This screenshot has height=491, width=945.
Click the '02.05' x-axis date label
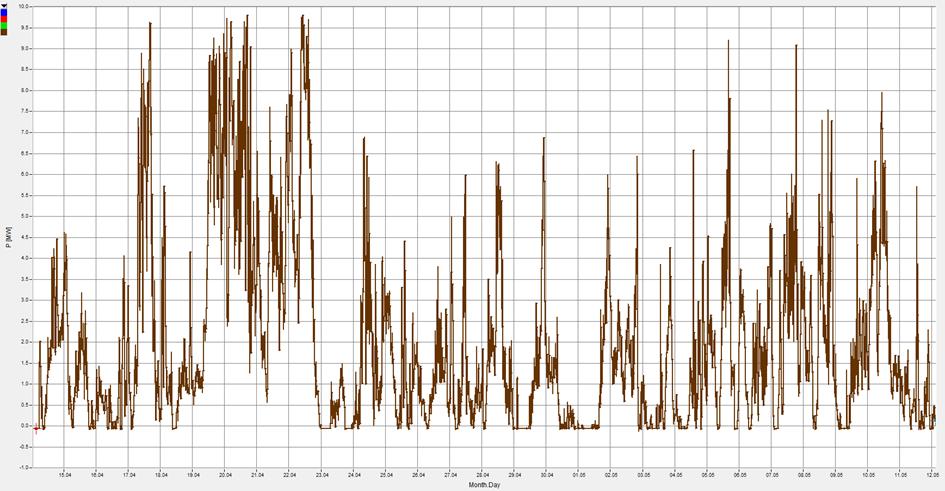coord(611,475)
